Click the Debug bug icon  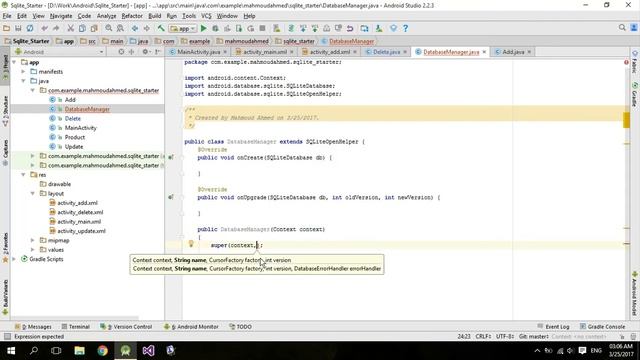tap(216, 28)
